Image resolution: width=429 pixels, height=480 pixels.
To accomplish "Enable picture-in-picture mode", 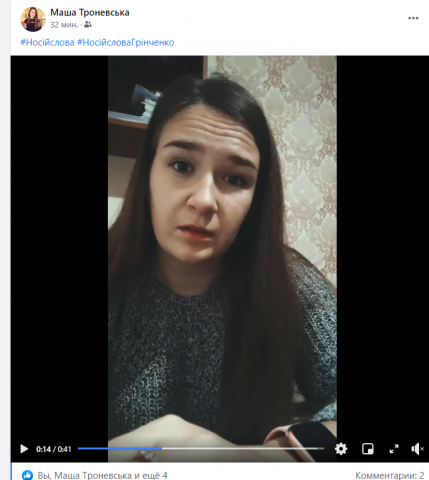I will [x=368, y=449].
